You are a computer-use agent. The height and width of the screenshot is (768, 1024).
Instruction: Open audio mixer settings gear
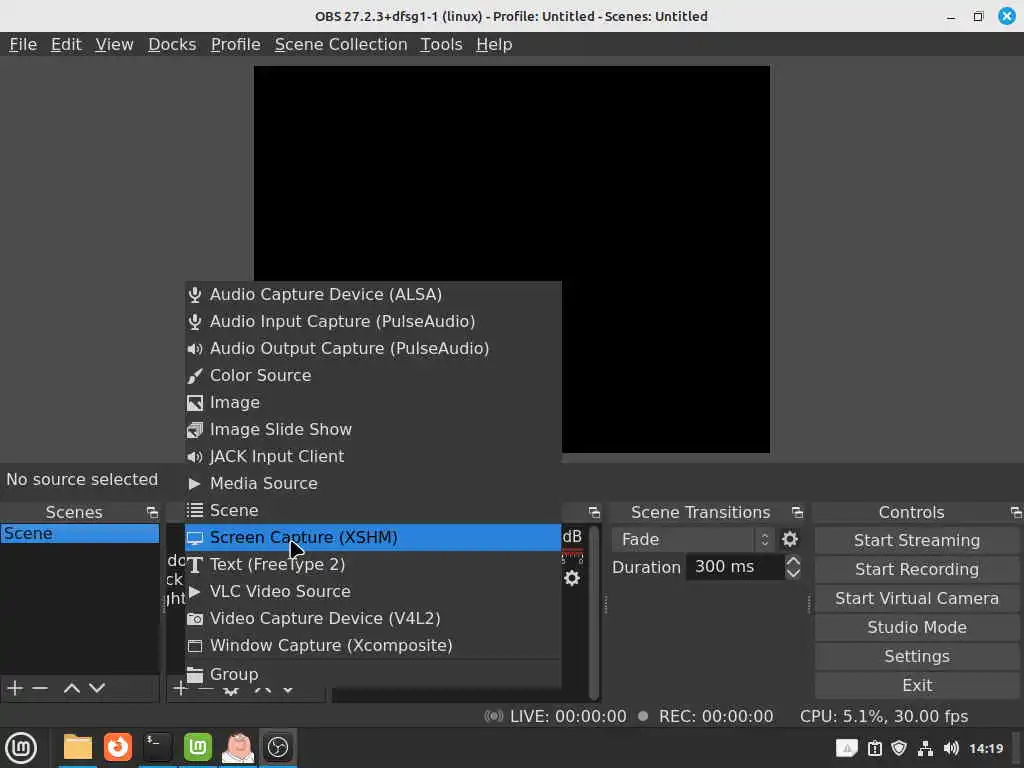tap(571, 578)
